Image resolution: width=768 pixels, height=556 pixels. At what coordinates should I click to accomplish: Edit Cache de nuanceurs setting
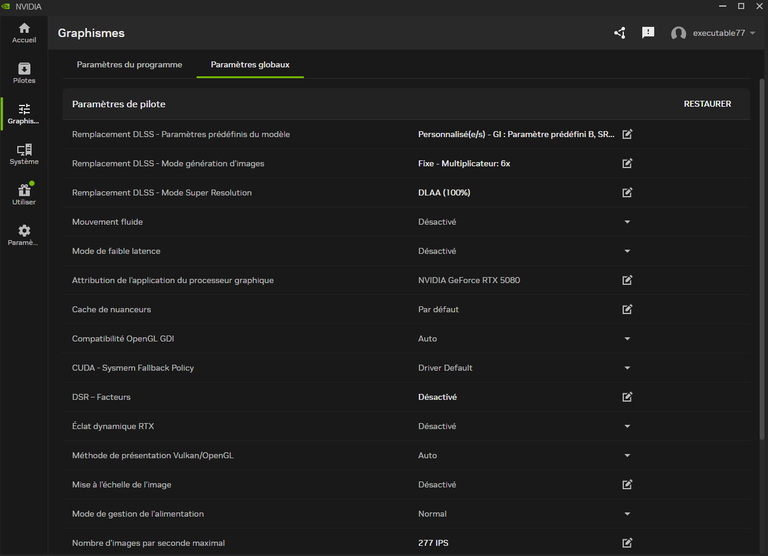pos(627,310)
